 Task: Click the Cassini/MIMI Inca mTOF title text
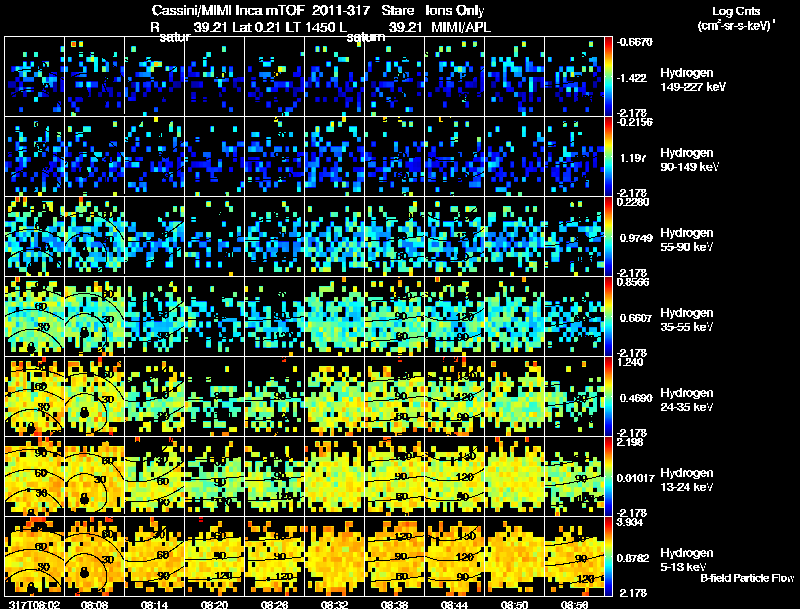click(x=228, y=10)
